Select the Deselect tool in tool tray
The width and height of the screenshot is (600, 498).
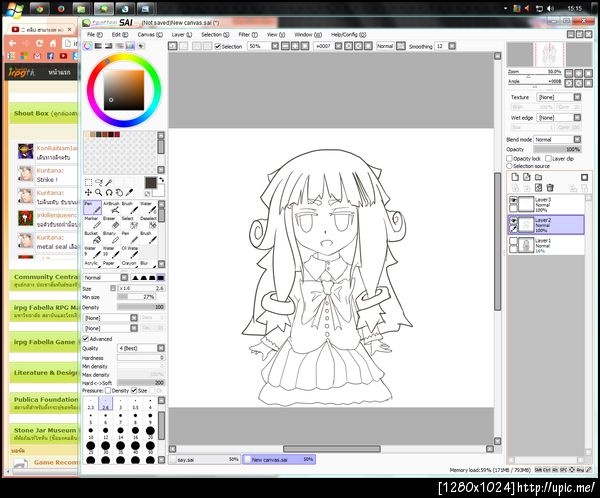pyautogui.click(x=148, y=222)
